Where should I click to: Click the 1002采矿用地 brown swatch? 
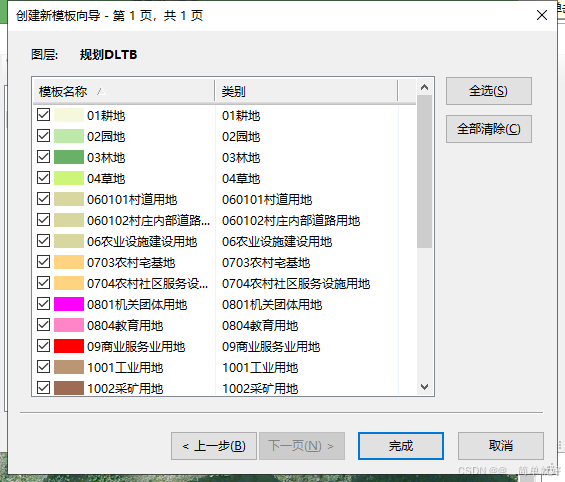(69, 388)
